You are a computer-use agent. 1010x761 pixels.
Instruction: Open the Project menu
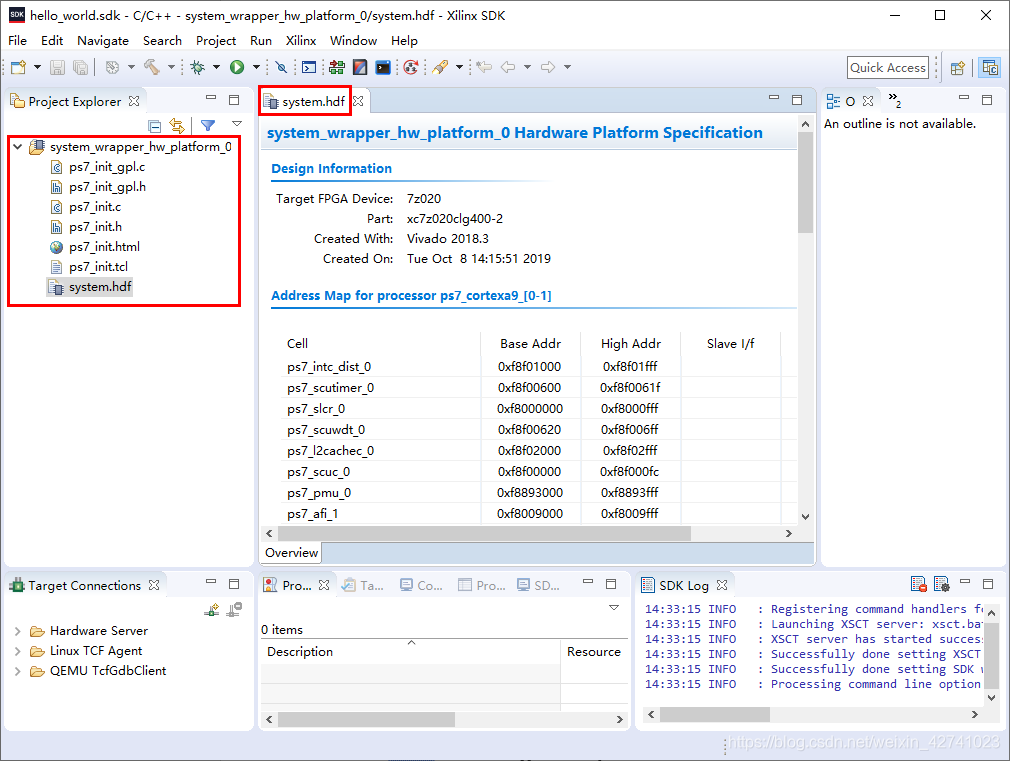click(x=216, y=41)
